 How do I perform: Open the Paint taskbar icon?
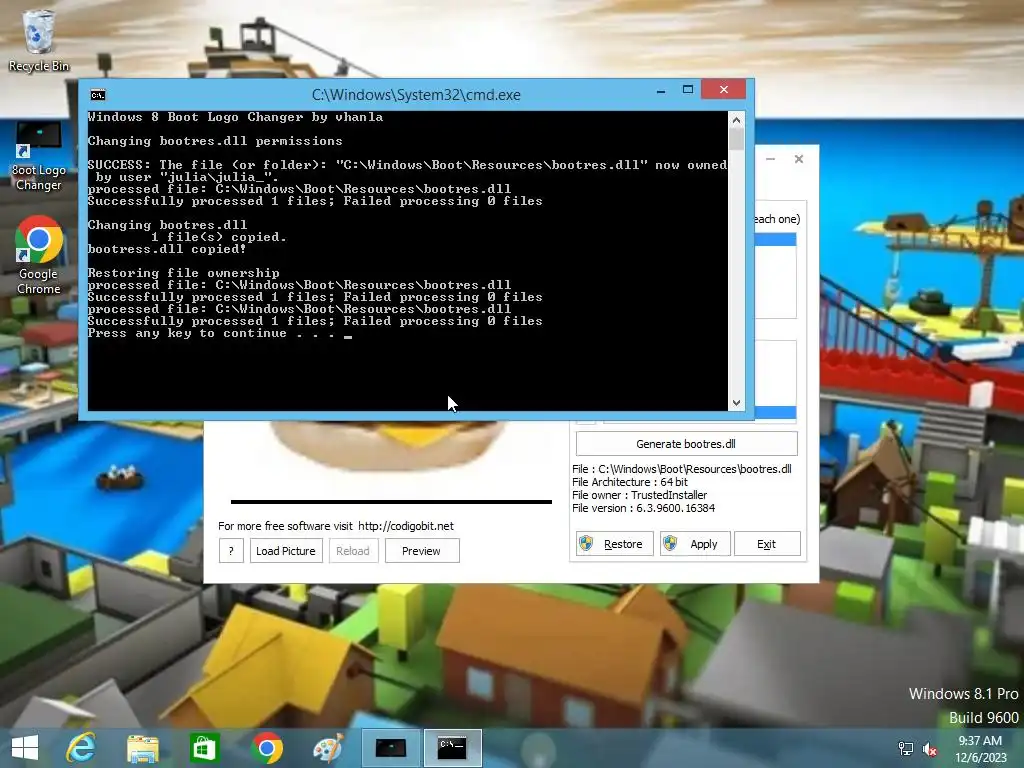click(328, 748)
